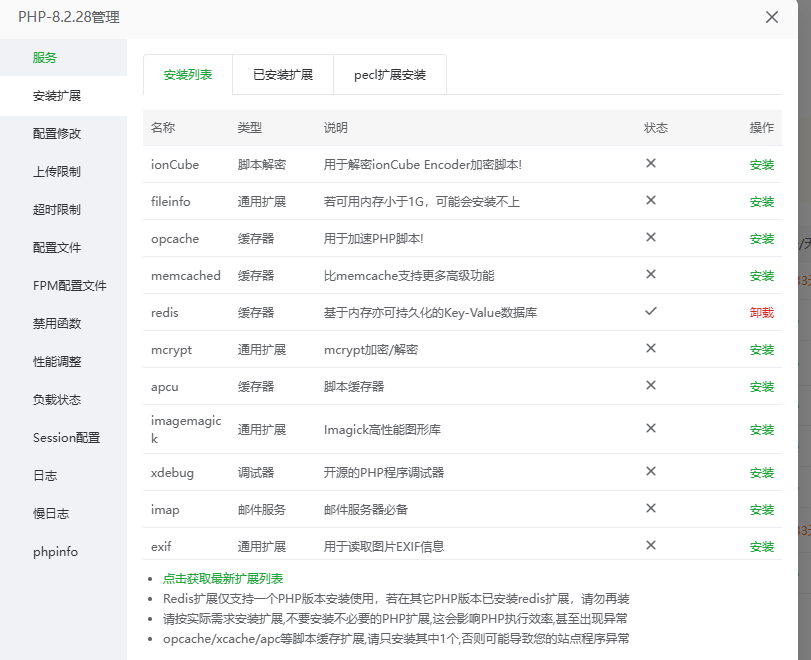
Task: Open 服务 in the sidebar
Action: (x=45, y=58)
